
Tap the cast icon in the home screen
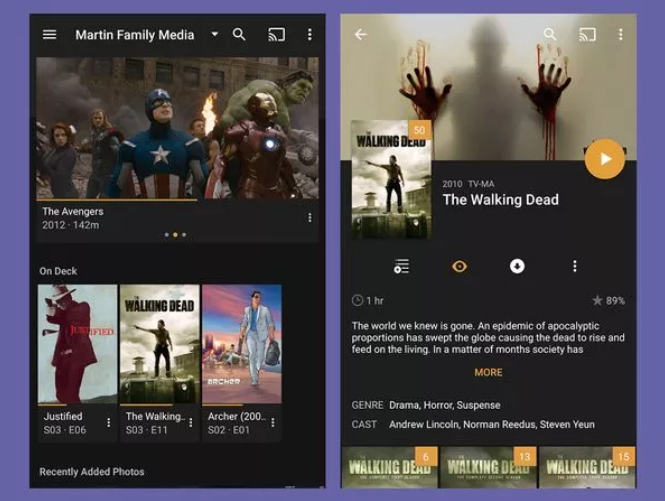tap(277, 35)
